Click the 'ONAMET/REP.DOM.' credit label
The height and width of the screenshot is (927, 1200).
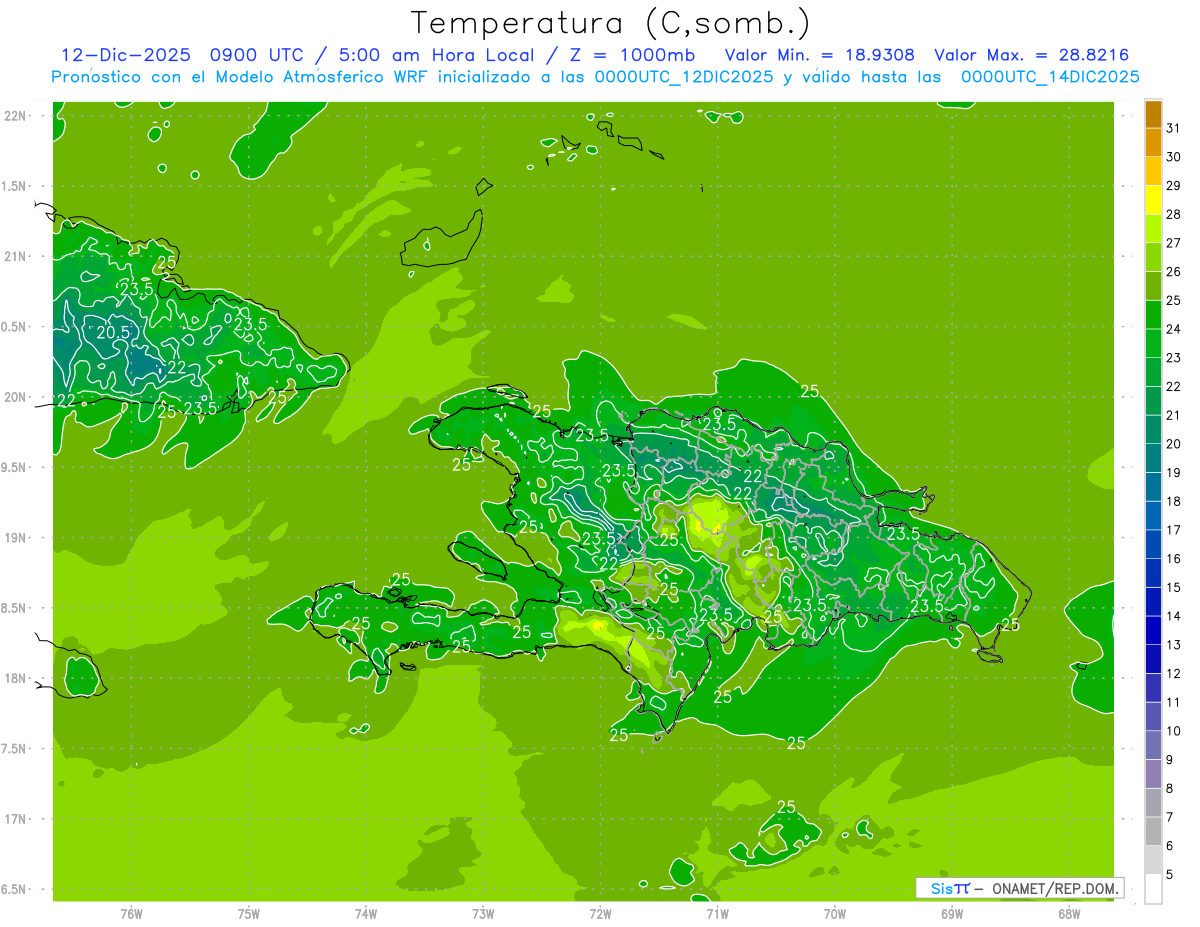(x=1054, y=888)
